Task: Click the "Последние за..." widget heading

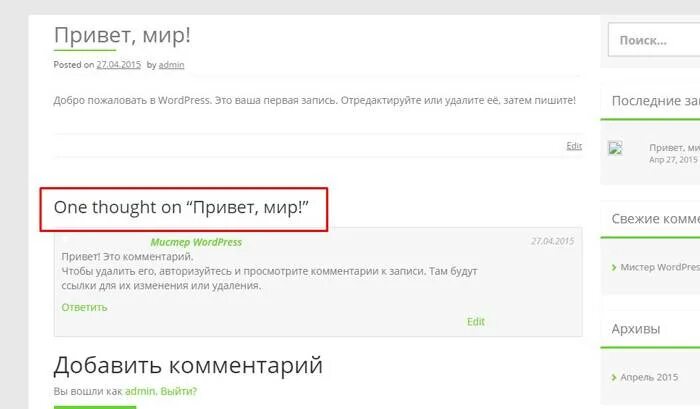Action: pyautogui.click(x=656, y=101)
